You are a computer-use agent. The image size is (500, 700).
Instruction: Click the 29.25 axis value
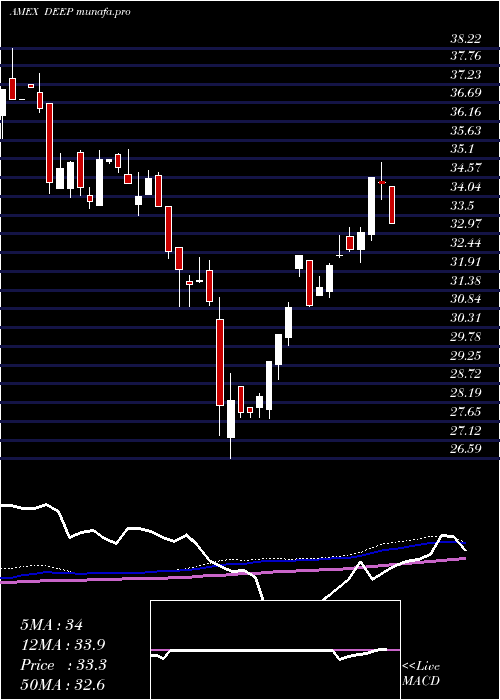pos(466,356)
